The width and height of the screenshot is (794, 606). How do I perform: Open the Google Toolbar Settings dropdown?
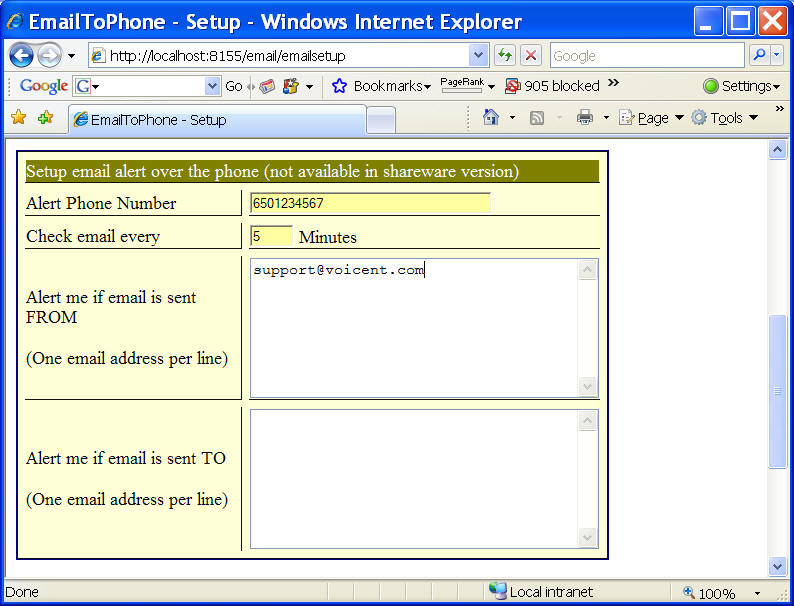pos(741,86)
